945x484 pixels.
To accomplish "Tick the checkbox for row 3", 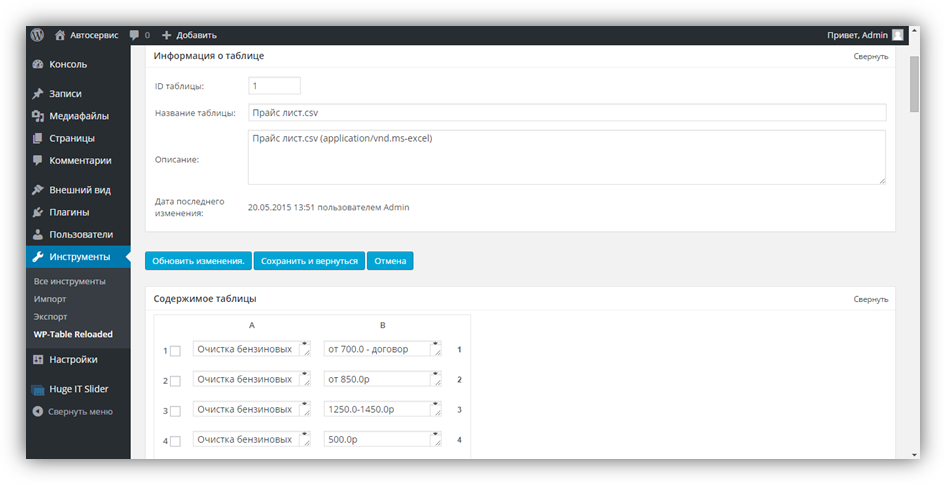I will point(175,411).
